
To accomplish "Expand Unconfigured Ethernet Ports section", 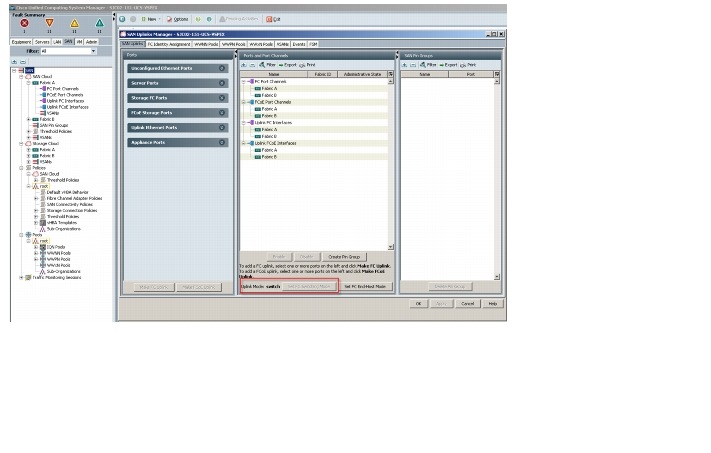I will click(x=222, y=68).
